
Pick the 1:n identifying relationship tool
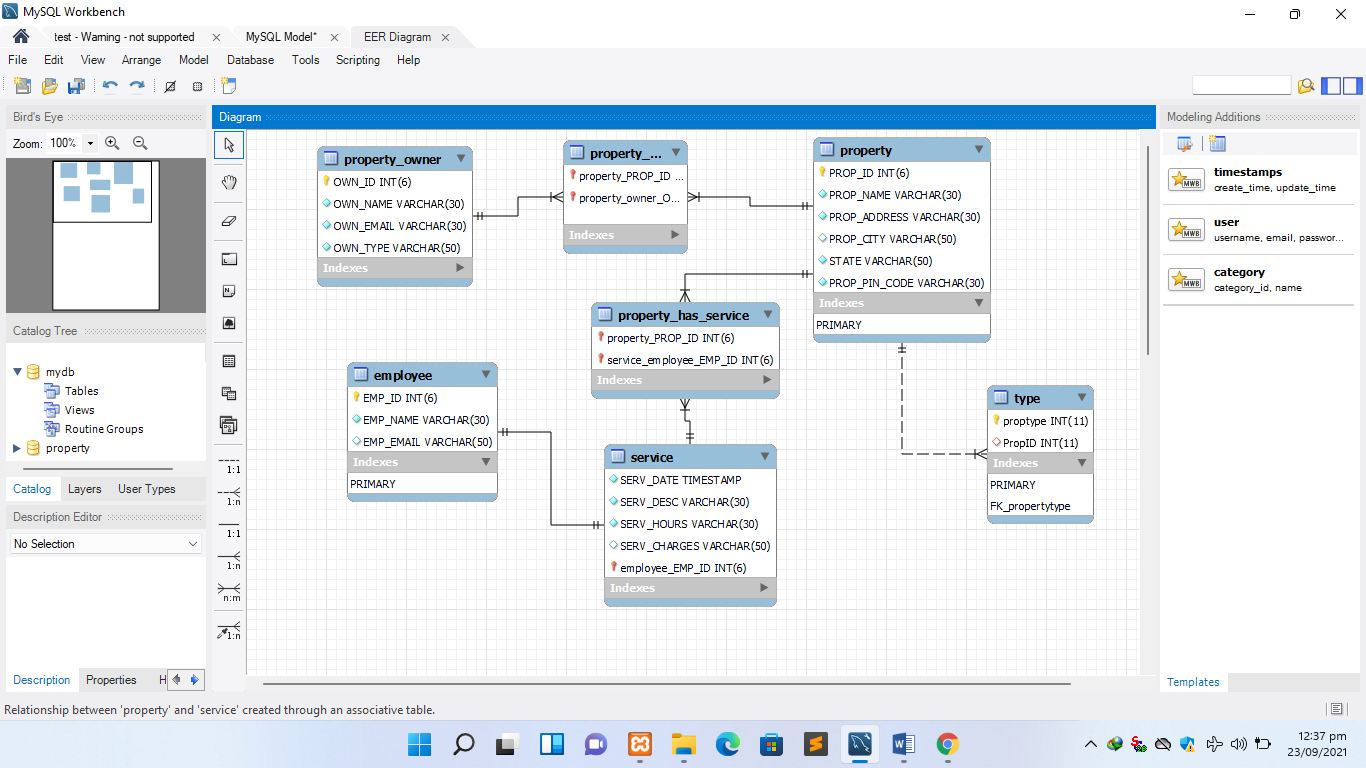[x=230, y=560]
